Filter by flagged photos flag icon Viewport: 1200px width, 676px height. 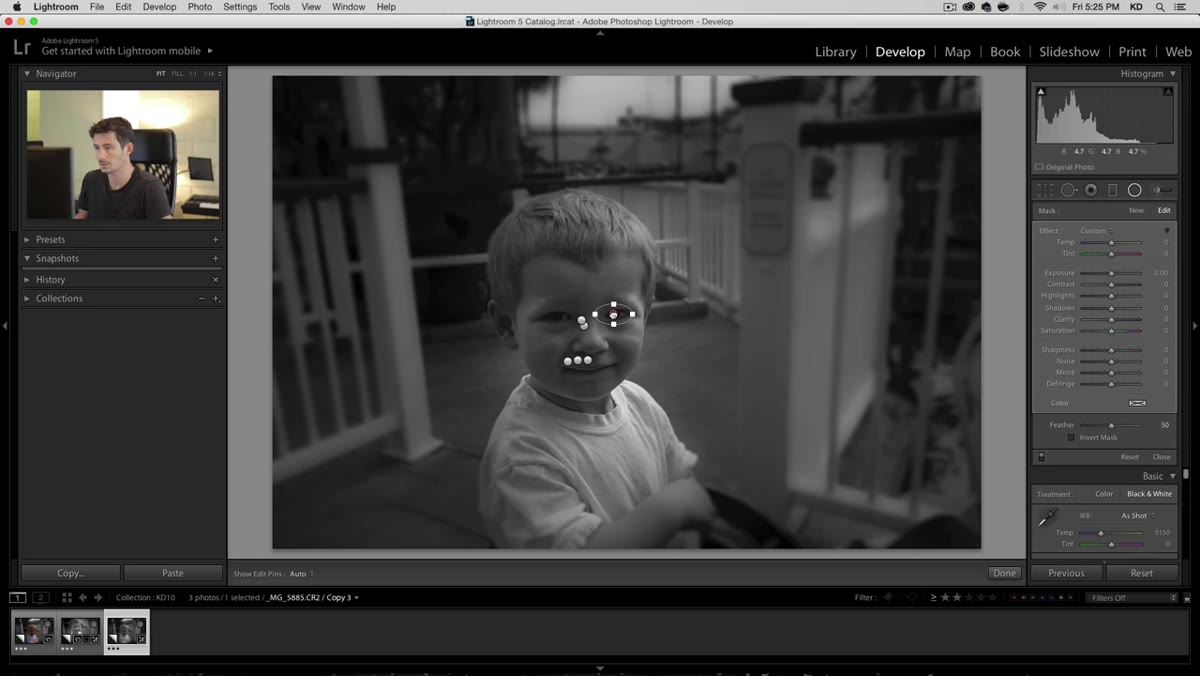888,598
